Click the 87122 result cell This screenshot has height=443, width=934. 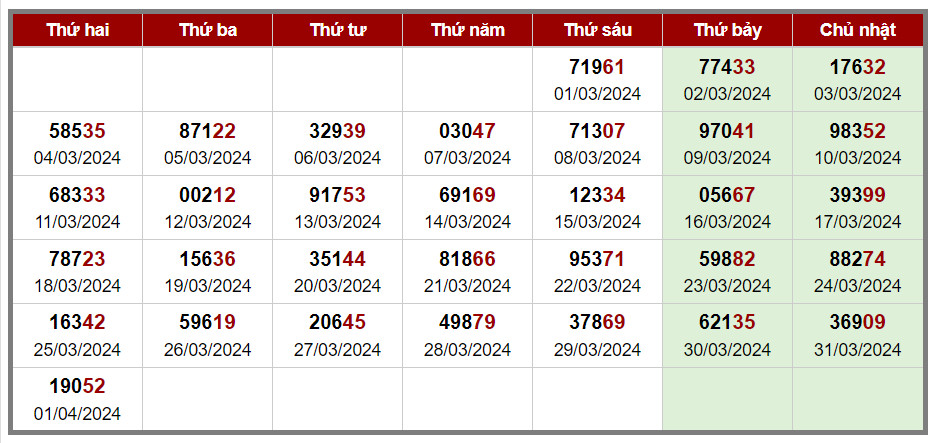(207, 143)
